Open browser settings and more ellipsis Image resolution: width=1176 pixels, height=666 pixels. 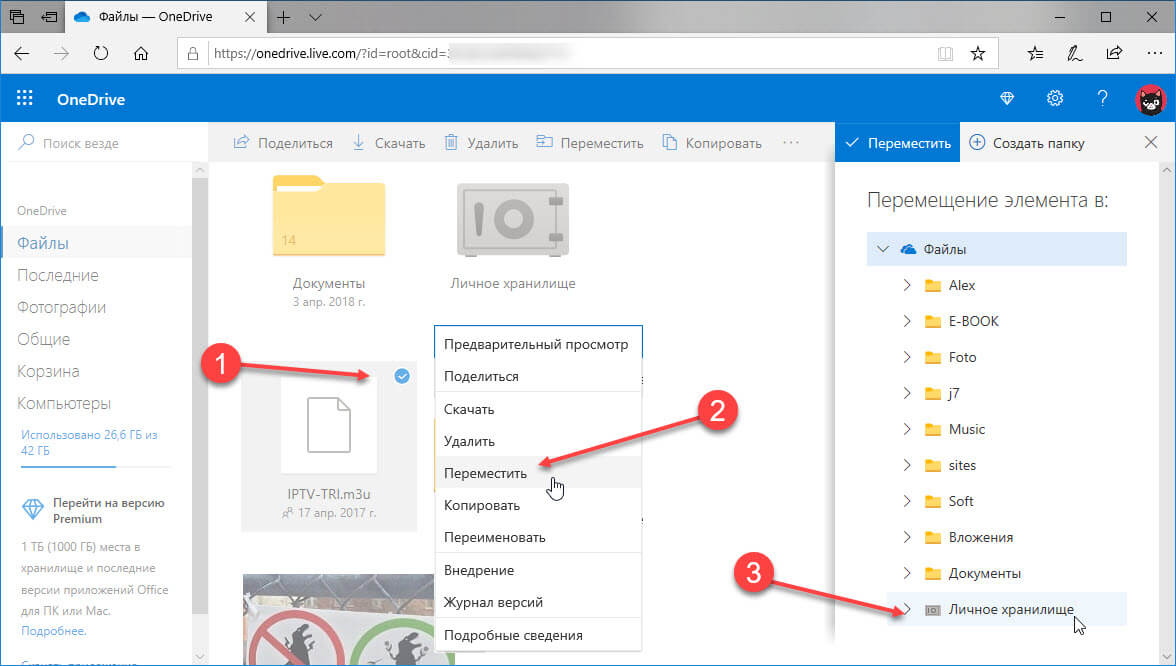pyautogui.click(x=1154, y=53)
